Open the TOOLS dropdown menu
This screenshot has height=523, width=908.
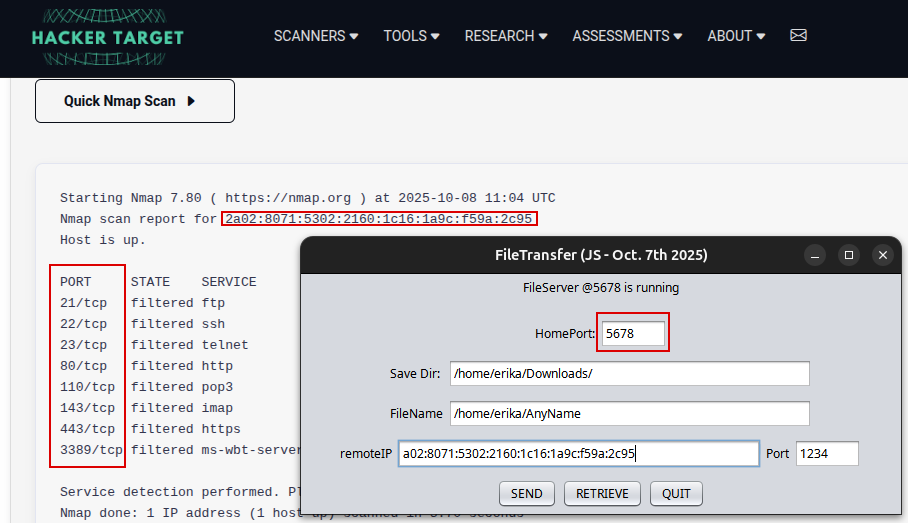click(x=411, y=36)
